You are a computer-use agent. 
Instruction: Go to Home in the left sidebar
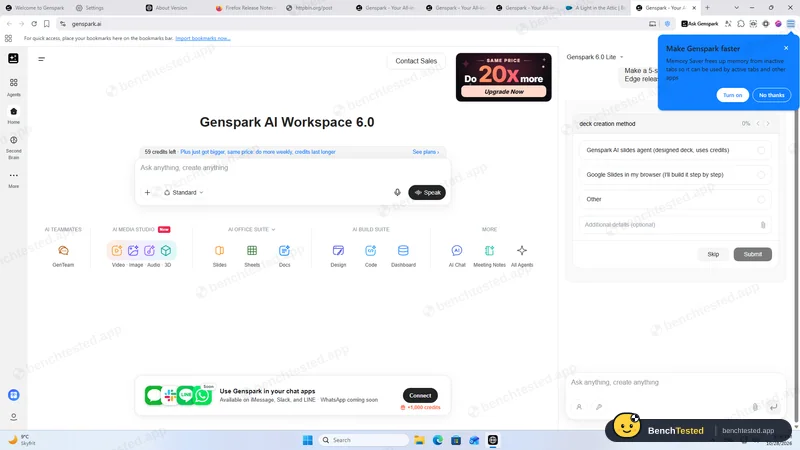pyautogui.click(x=14, y=115)
